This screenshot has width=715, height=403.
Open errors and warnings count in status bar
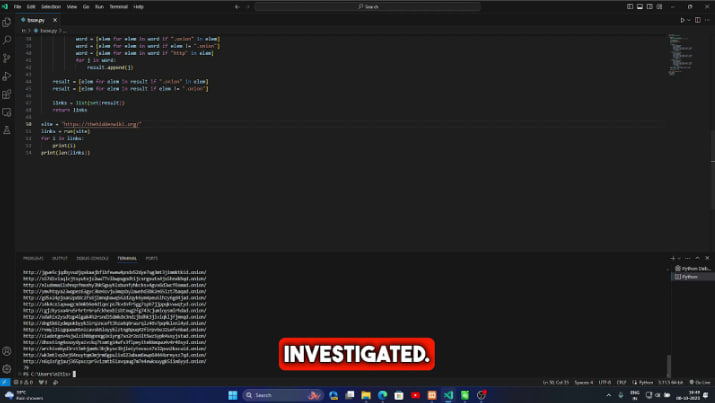click(x=24, y=382)
